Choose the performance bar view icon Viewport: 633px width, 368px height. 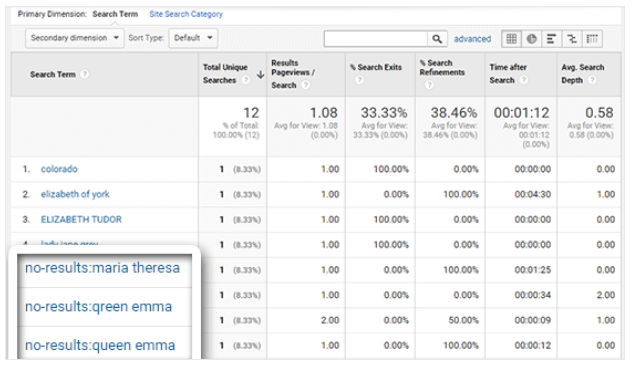pos(551,39)
